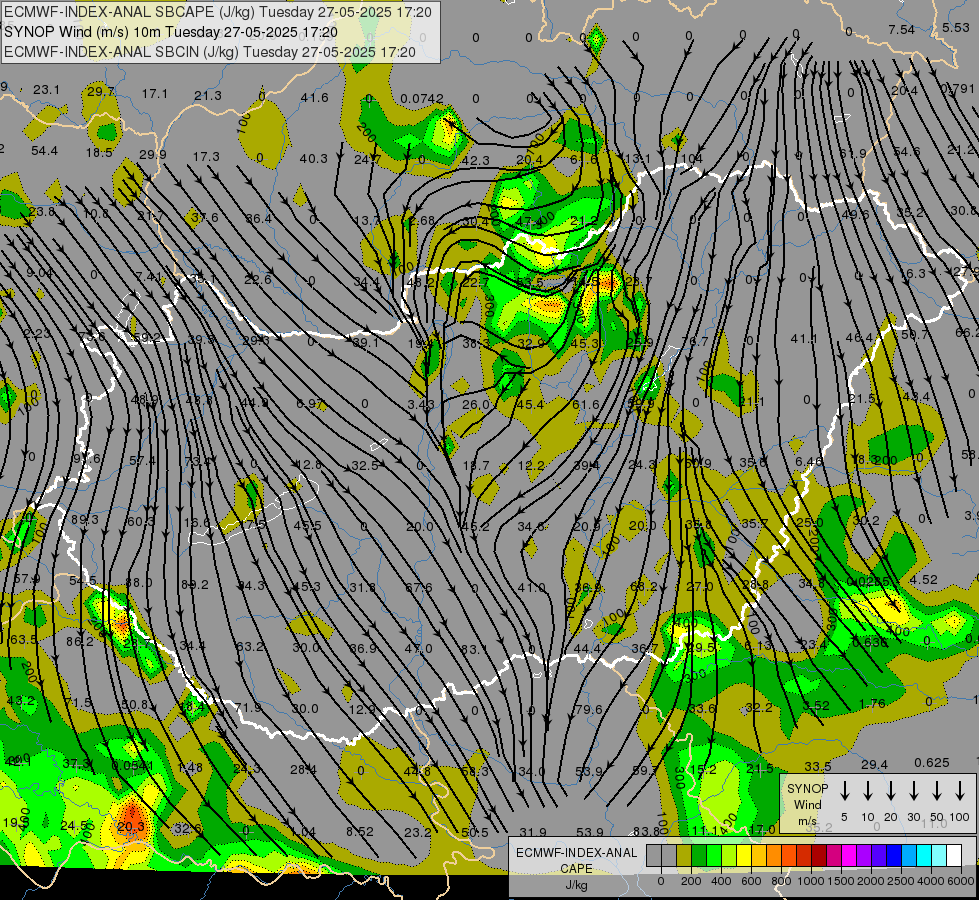The width and height of the screenshot is (979, 900).
Task: Click the 4000 tick label on CAPE legend
Action: pos(931,881)
